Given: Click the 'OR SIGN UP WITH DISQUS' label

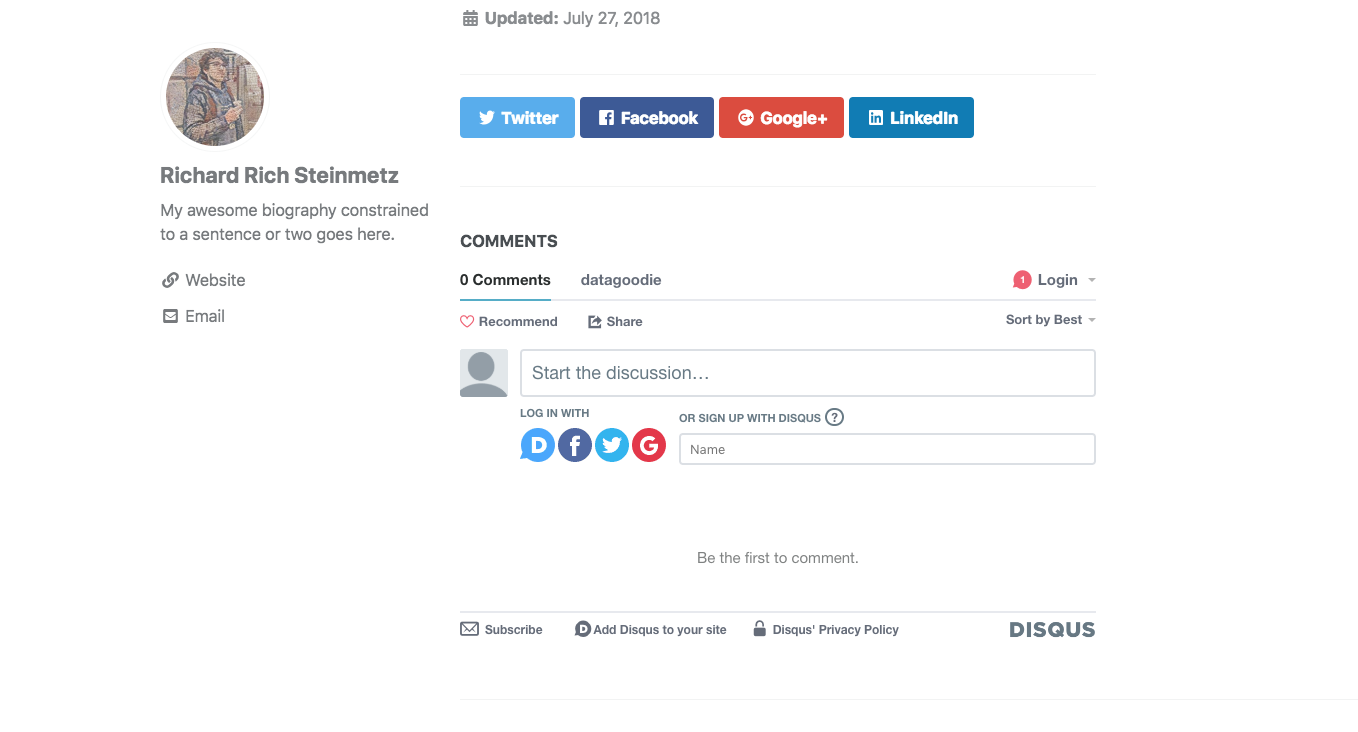Looking at the screenshot, I should coord(750,418).
